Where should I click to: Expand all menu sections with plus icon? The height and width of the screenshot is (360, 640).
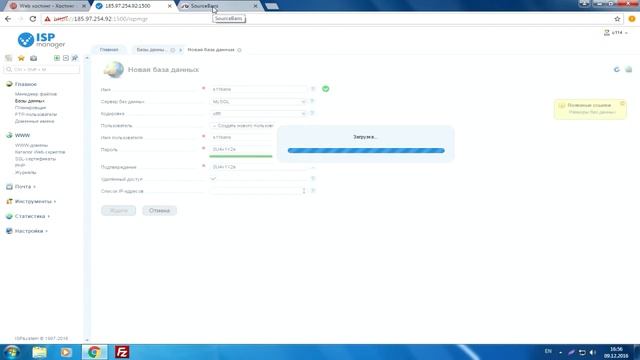(x=57, y=58)
